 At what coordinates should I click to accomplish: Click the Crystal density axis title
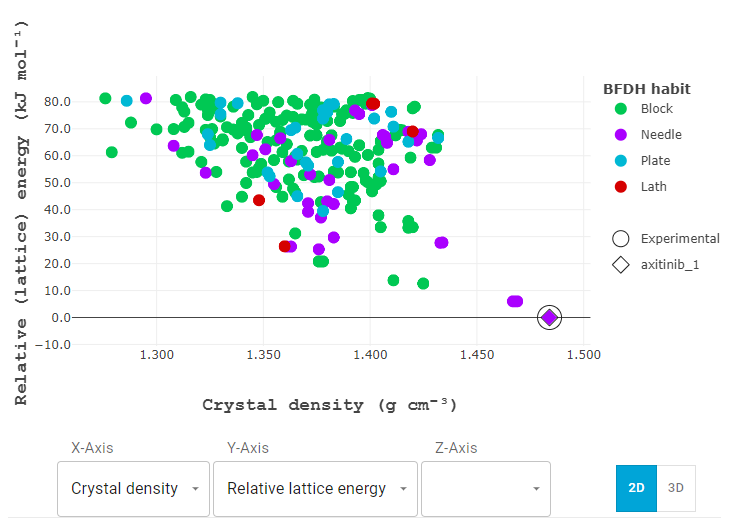click(329, 405)
